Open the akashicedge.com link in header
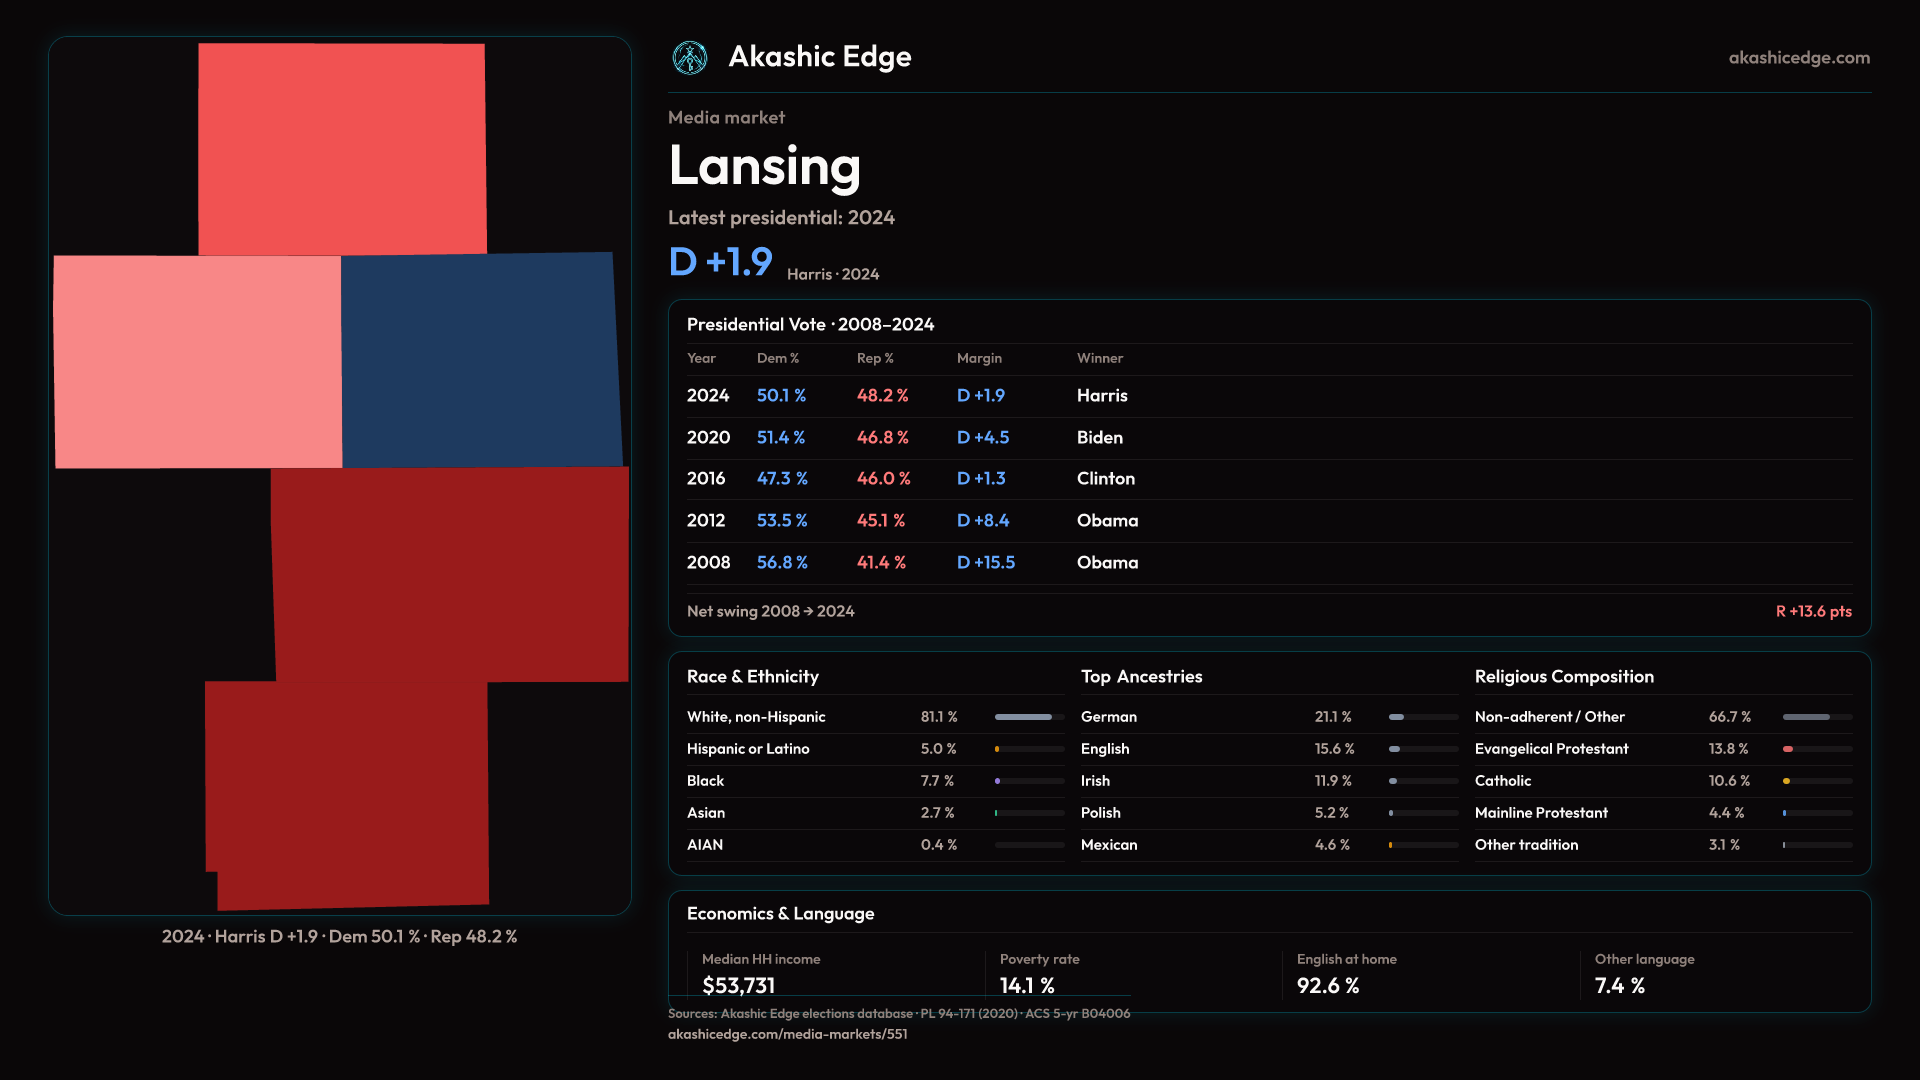 pos(1798,58)
